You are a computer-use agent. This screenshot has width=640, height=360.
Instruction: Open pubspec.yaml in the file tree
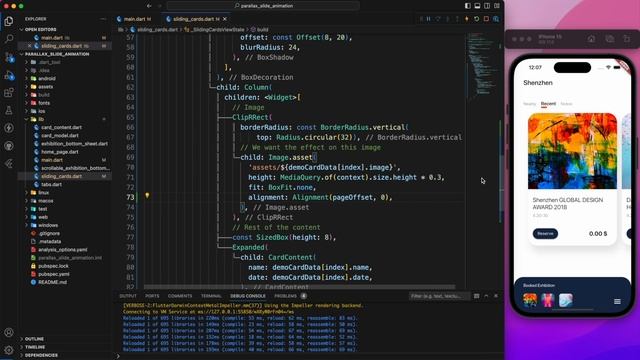(53, 274)
